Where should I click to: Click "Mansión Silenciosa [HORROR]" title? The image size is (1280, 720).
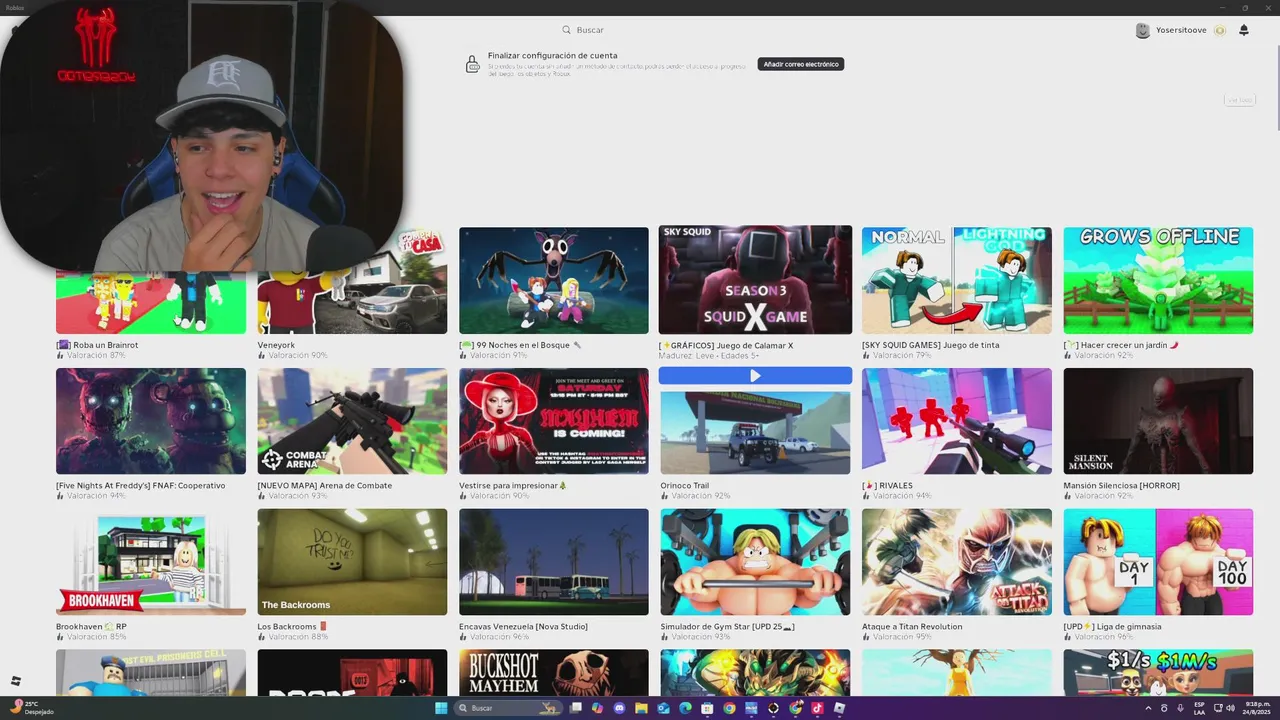pos(1121,486)
